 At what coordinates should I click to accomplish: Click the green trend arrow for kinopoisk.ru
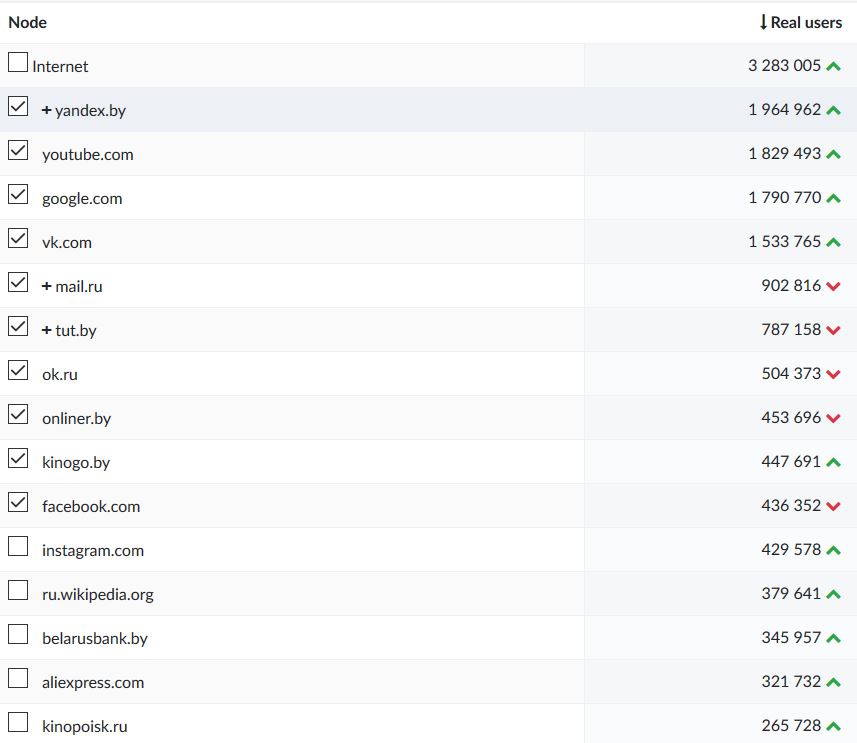tap(833, 726)
